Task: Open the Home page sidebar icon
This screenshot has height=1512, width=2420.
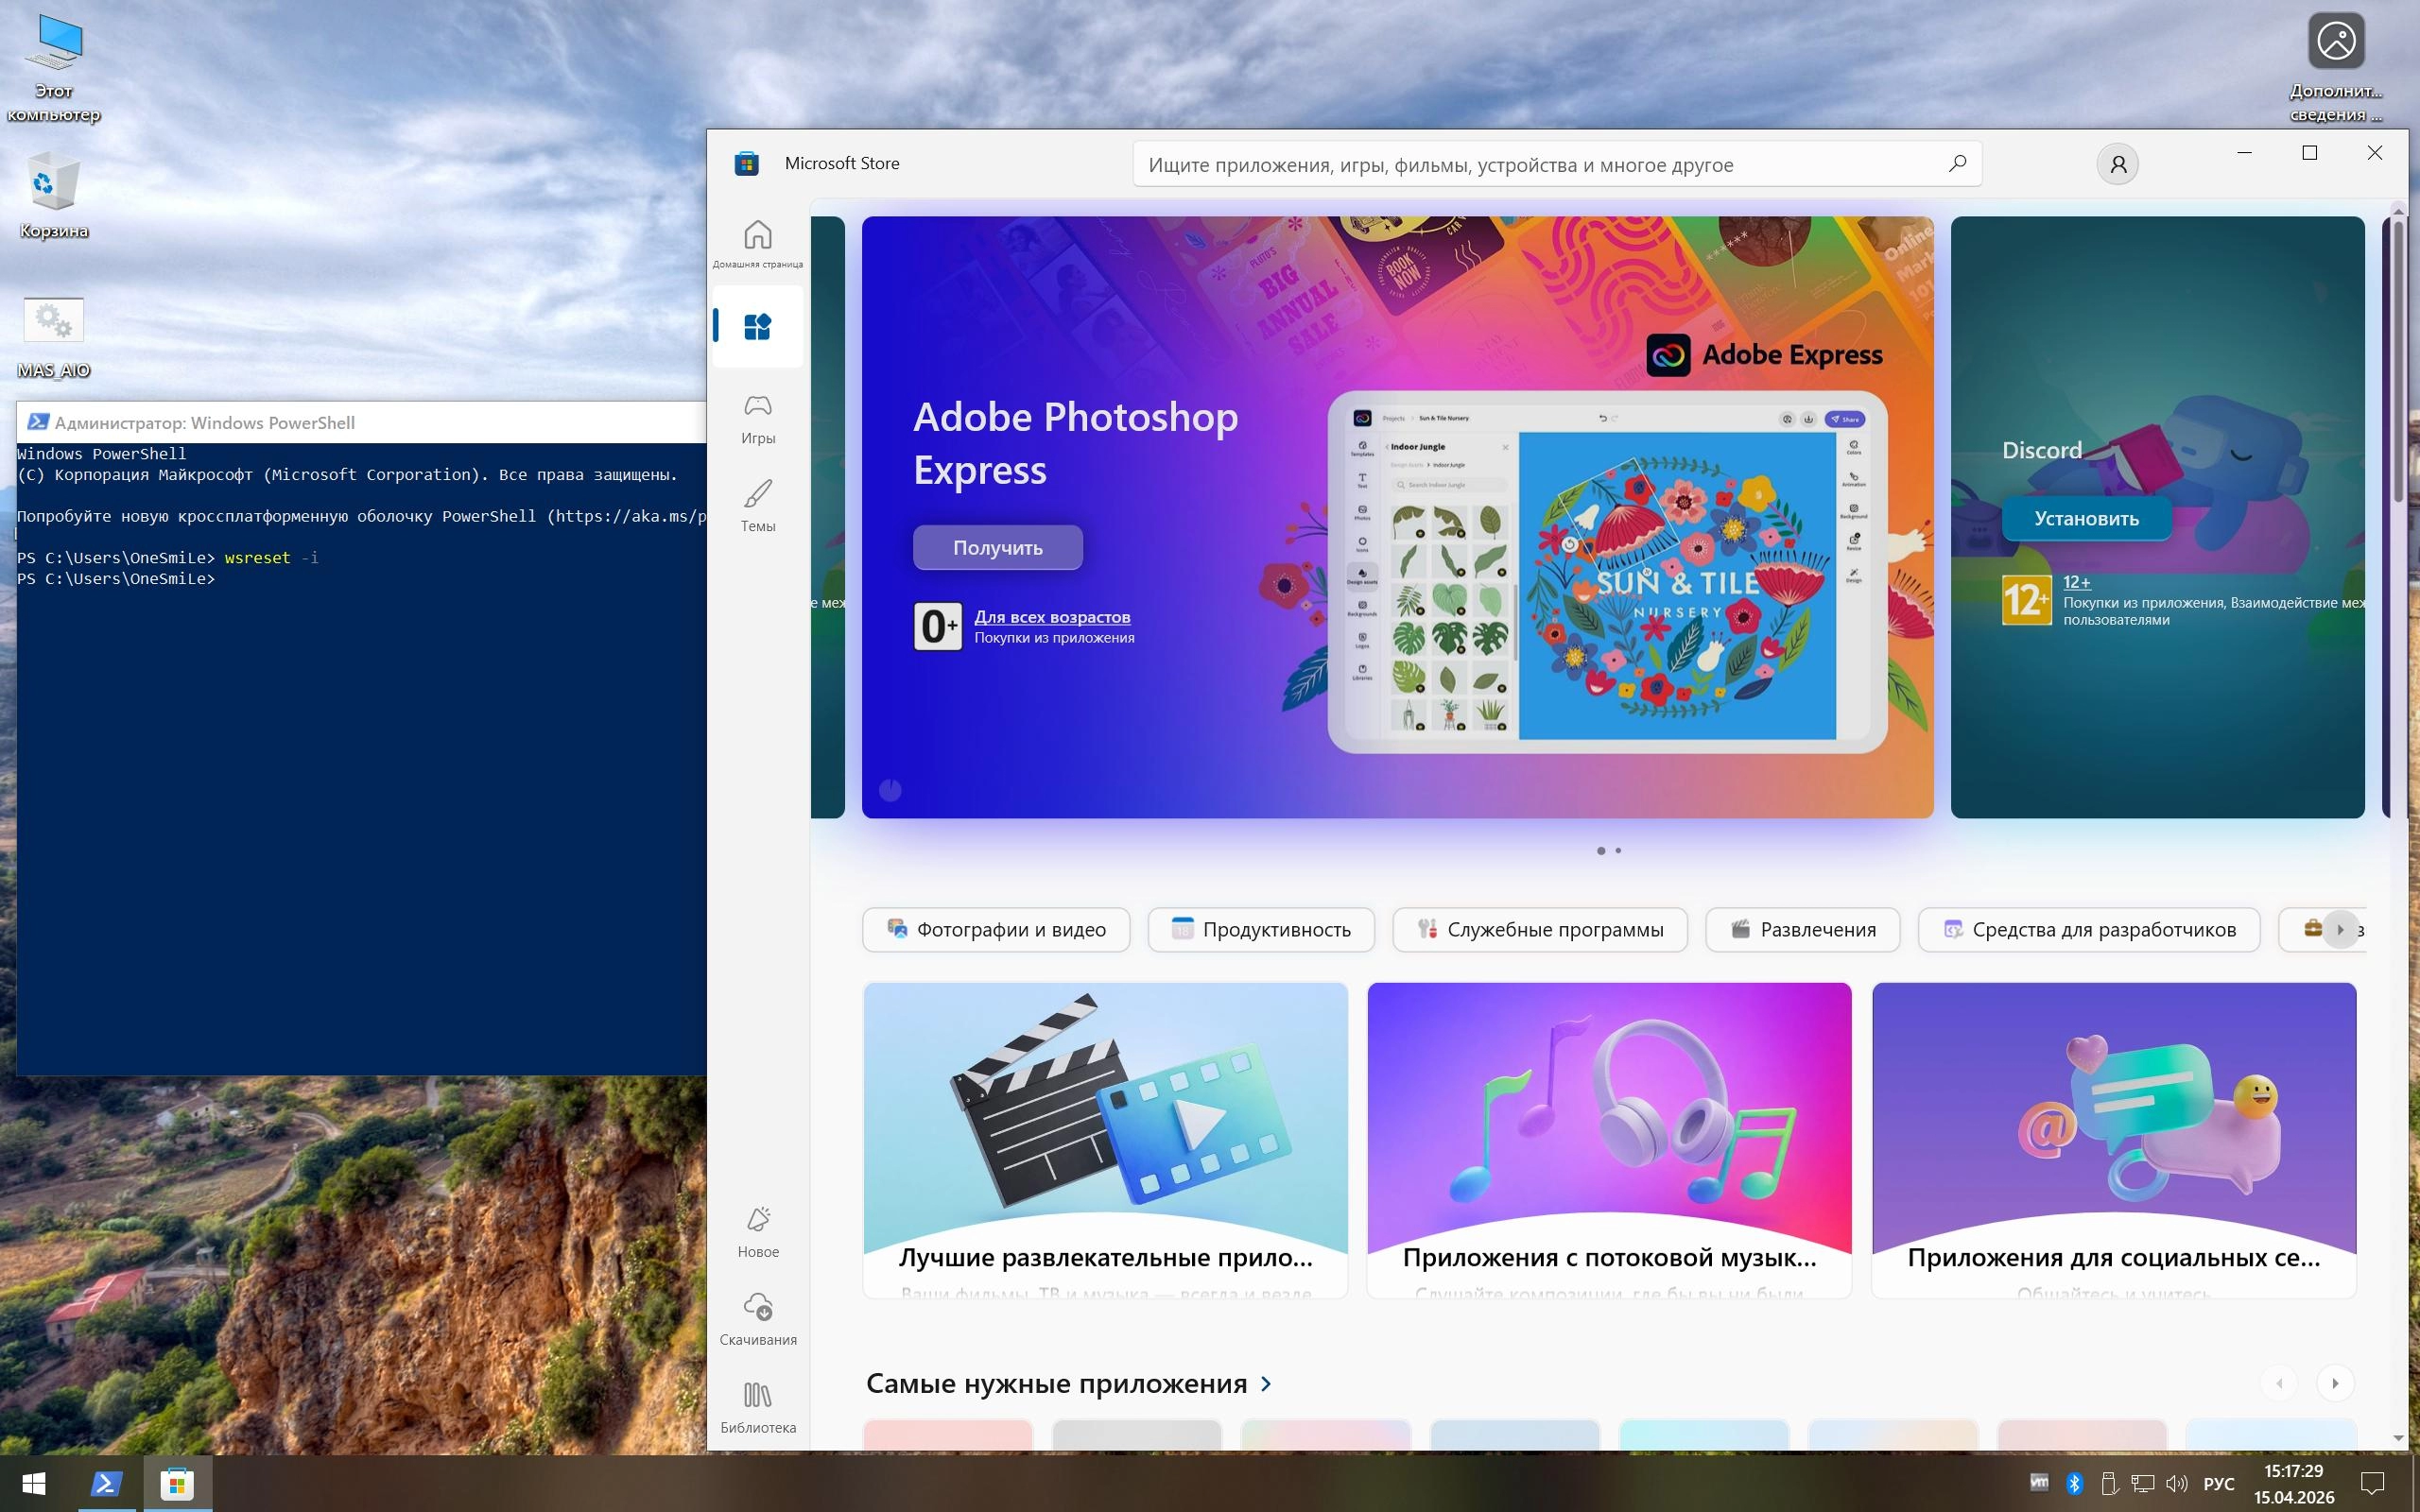Action: [757, 236]
